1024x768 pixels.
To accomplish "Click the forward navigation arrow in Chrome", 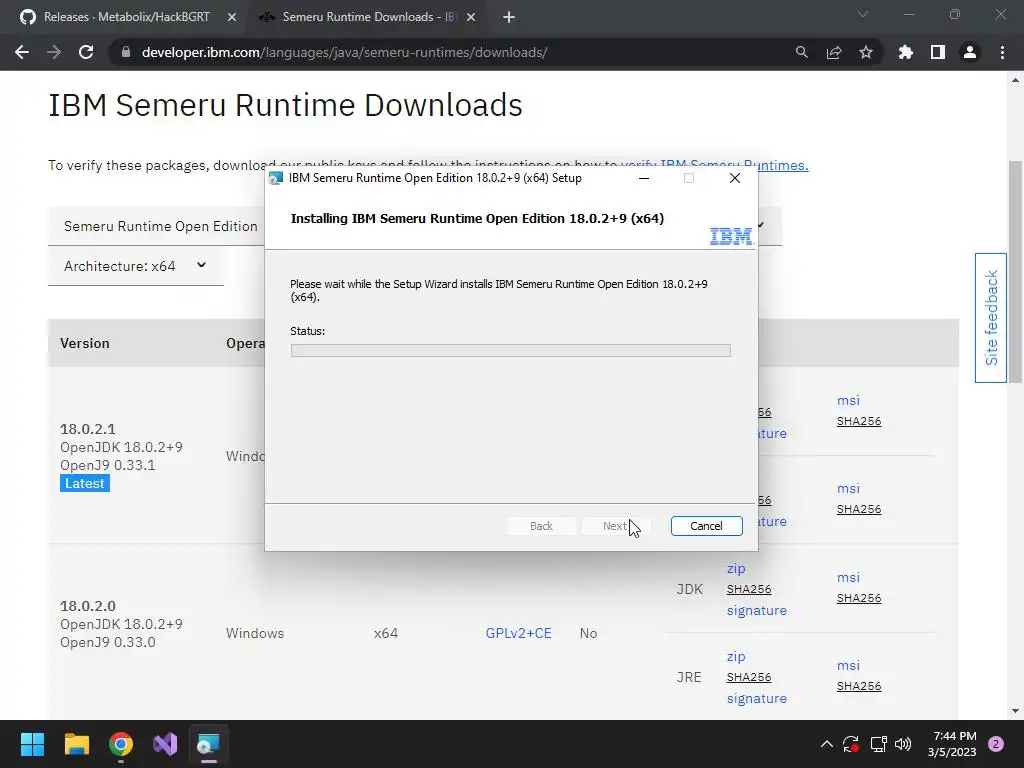I will tap(54, 52).
